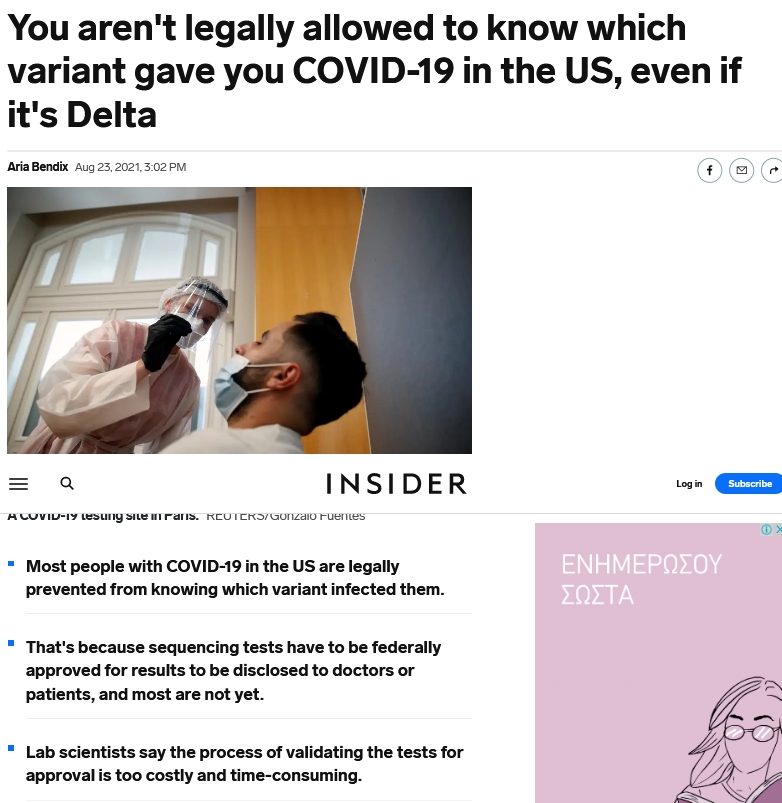Click the article headline text
This screenshot has width=782, height=803.
pos(374,71)
